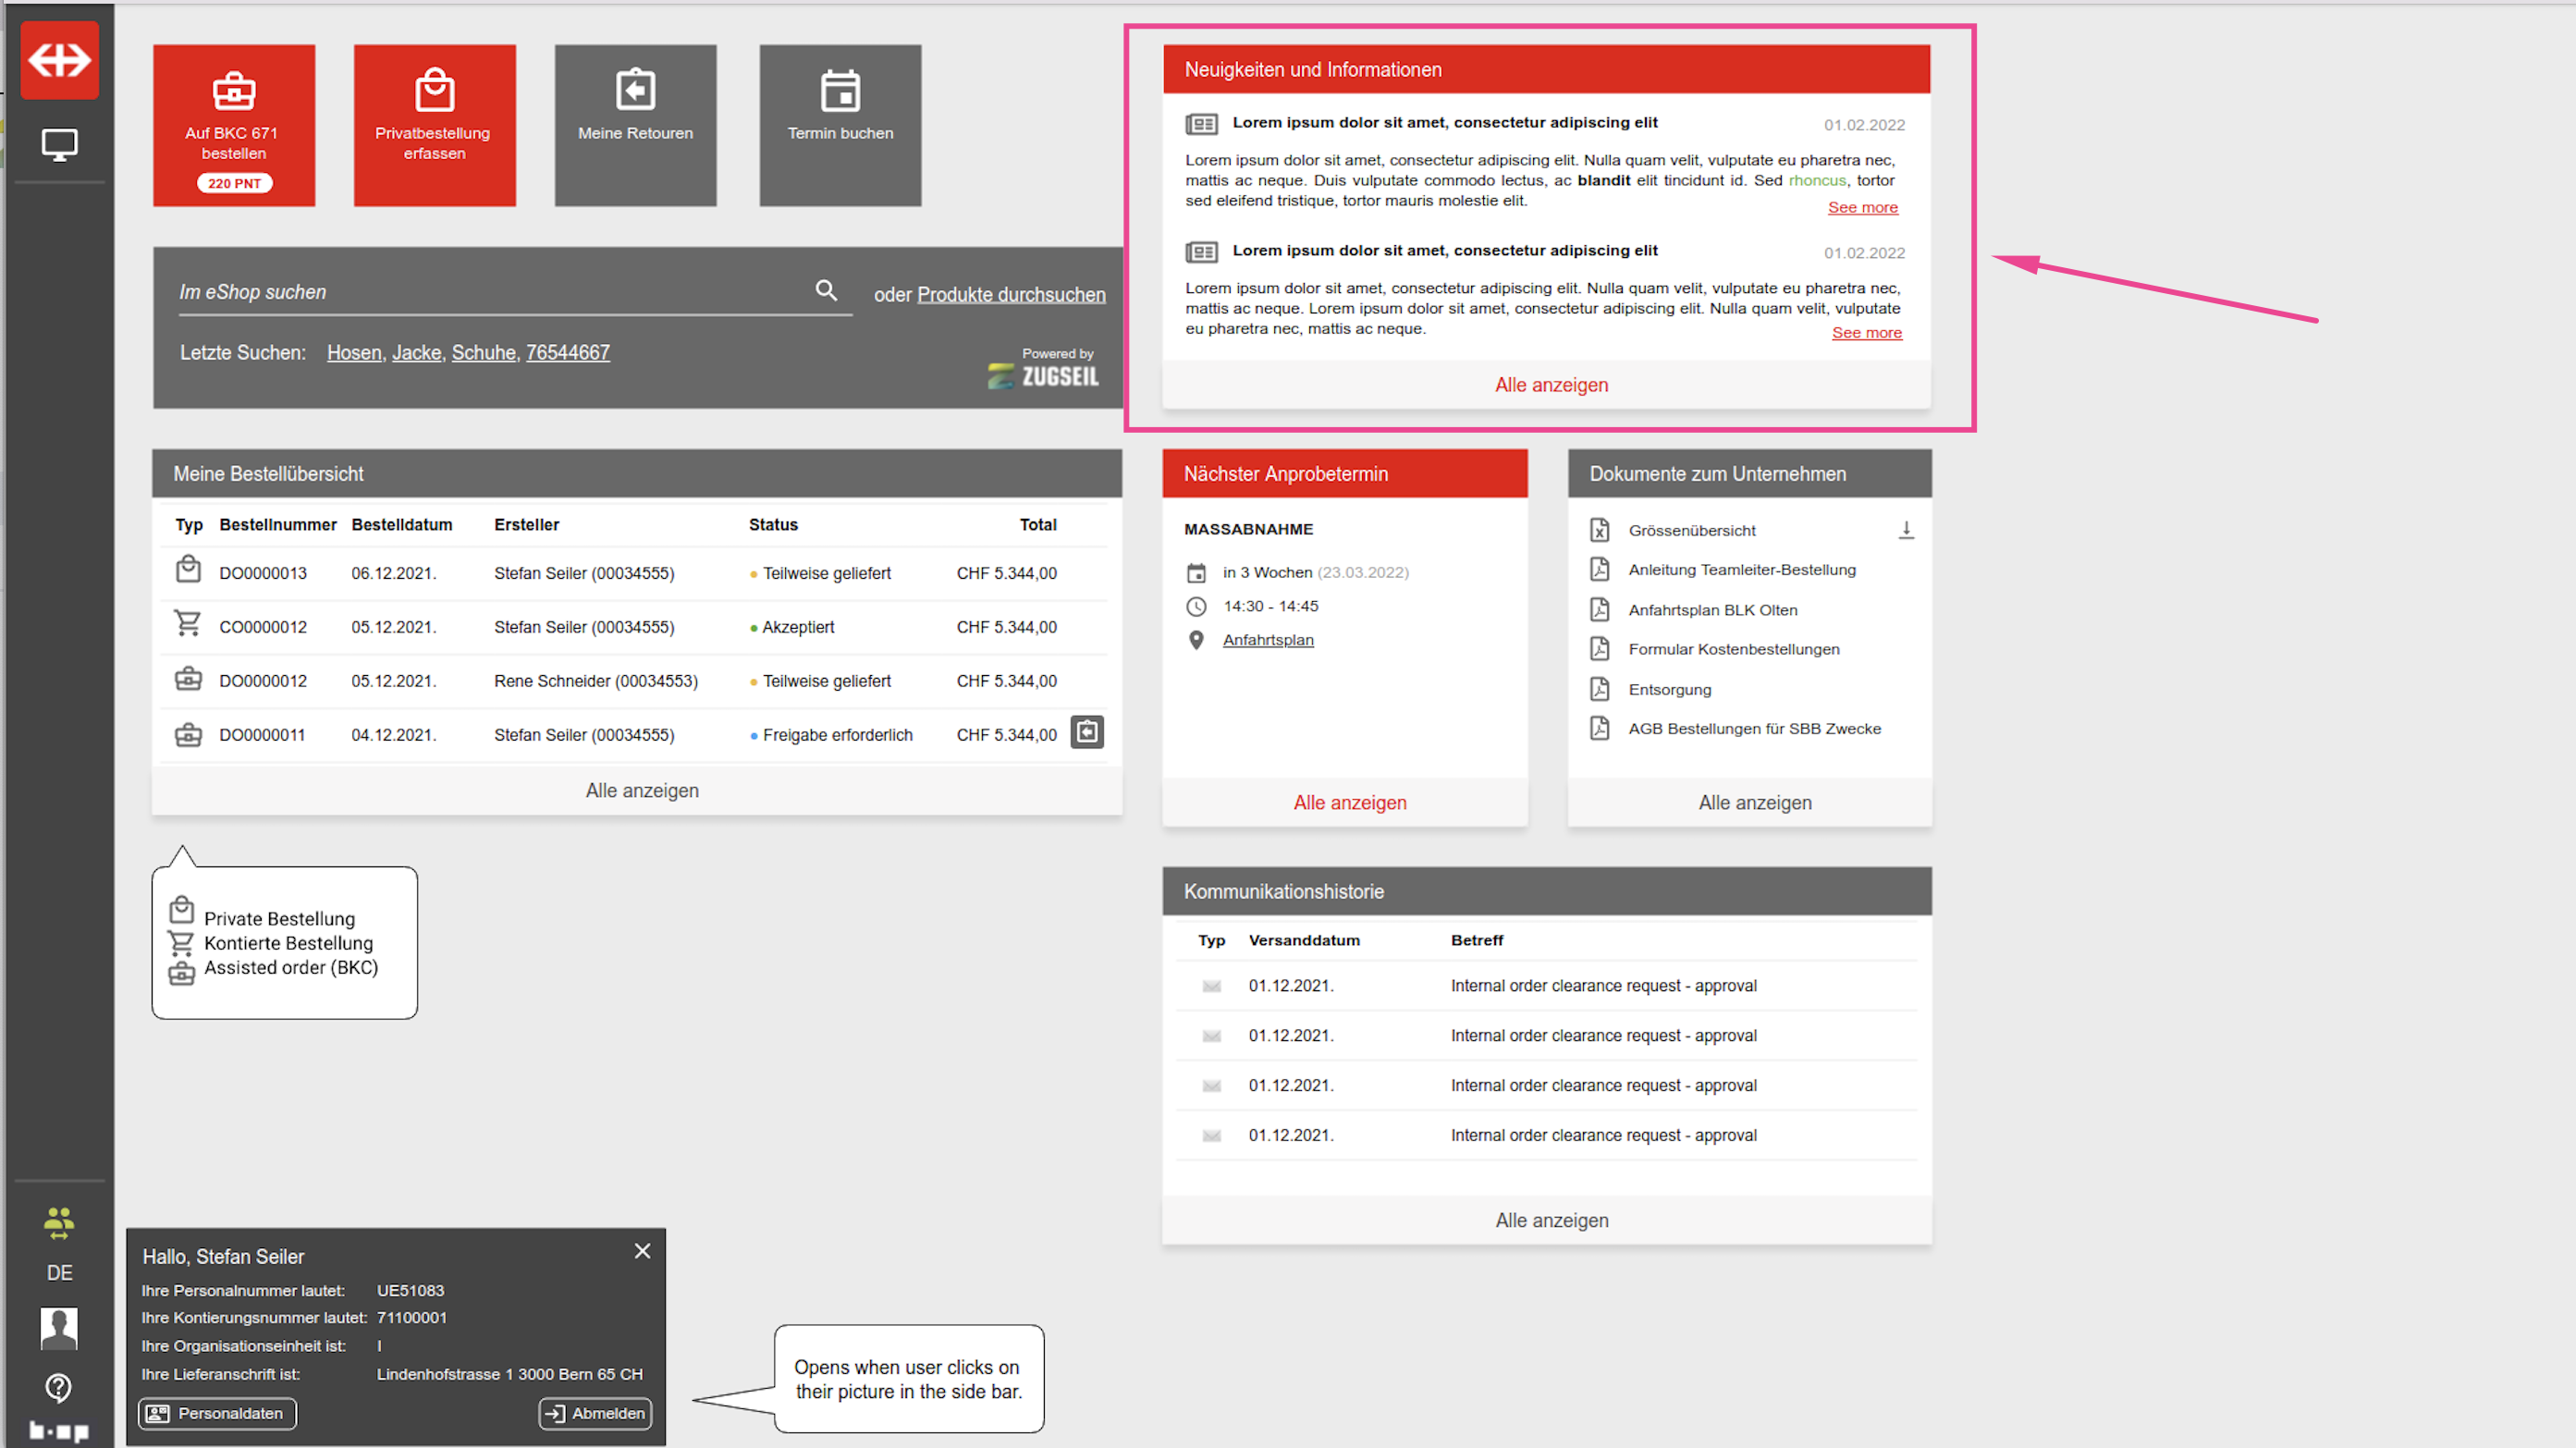2576x1448 pixels.
Task: Select the Meine Retouren tile
Action: (635, 125)
